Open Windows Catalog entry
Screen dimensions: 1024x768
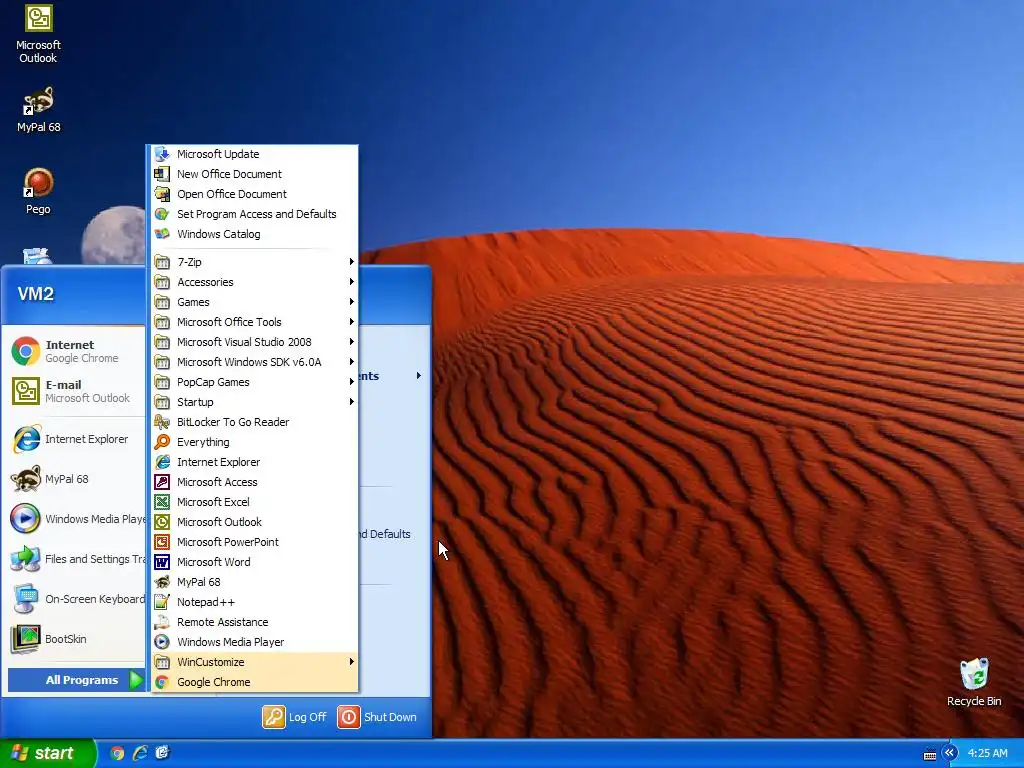pos(255,234)
